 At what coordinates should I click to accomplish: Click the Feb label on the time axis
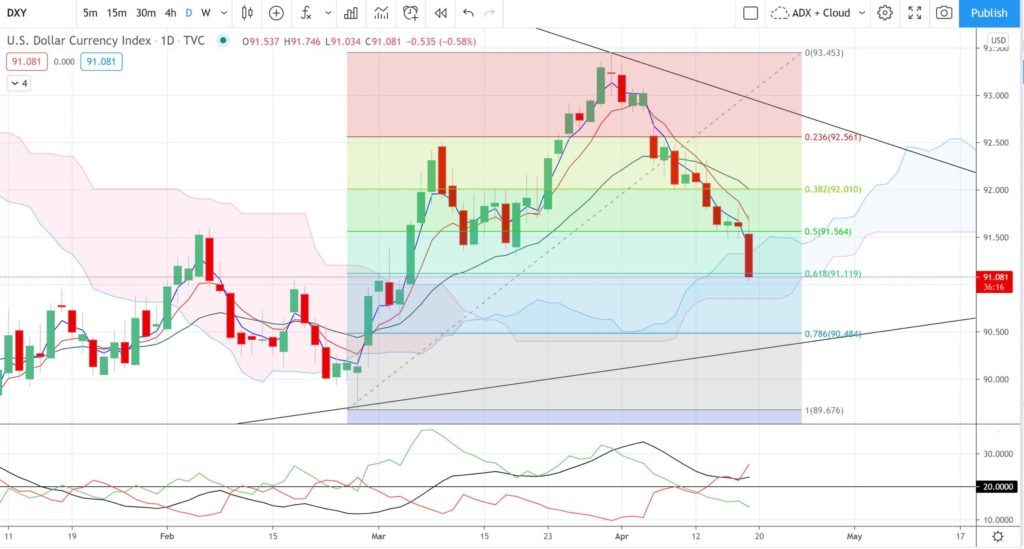click(167, 537)
